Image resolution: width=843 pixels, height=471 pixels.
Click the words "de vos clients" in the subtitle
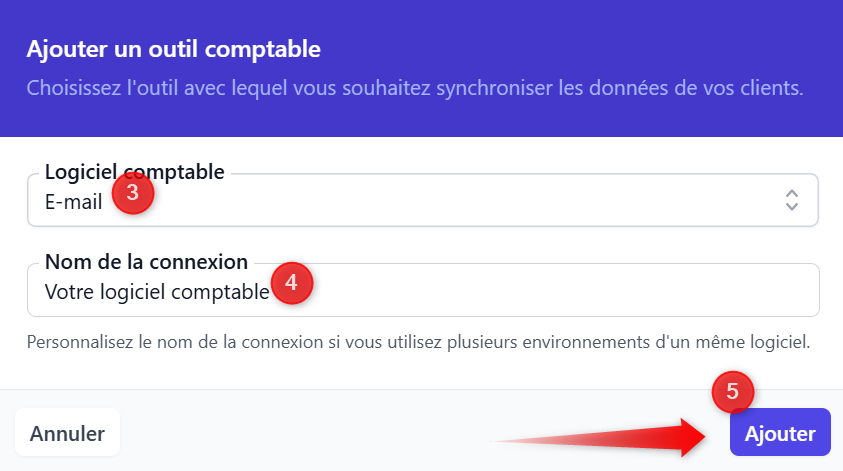[742, 87]
